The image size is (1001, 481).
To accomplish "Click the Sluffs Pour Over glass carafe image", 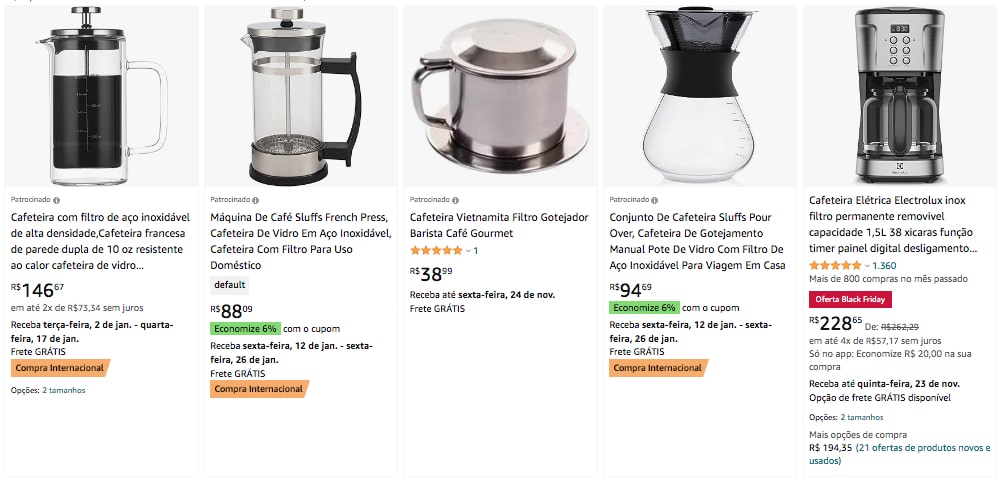I will [700, 96].
